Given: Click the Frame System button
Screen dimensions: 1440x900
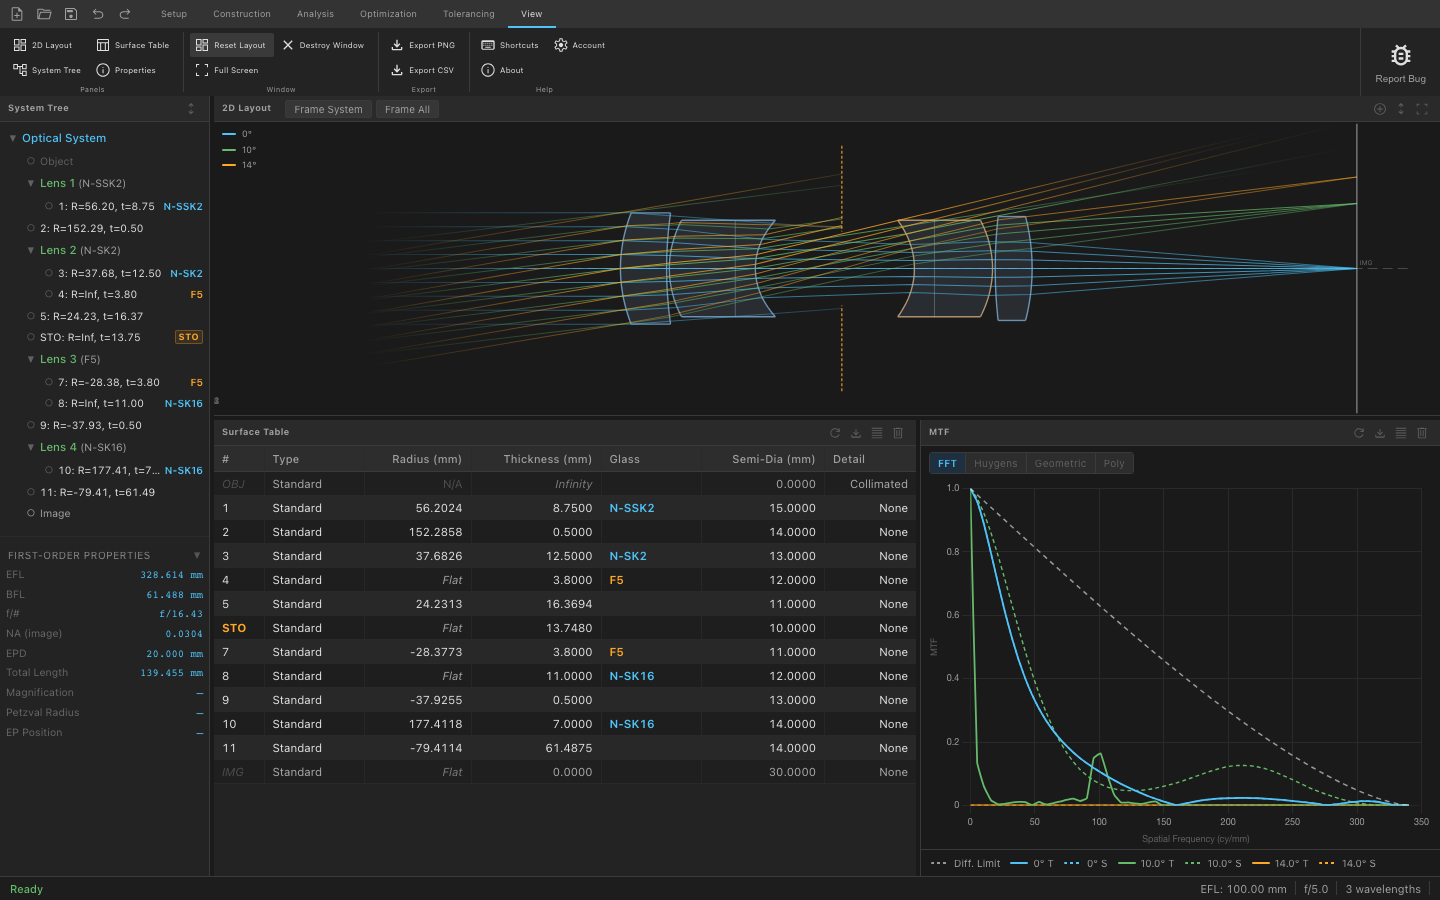Looking at the screenshot, I should click(x=328, y=109).
